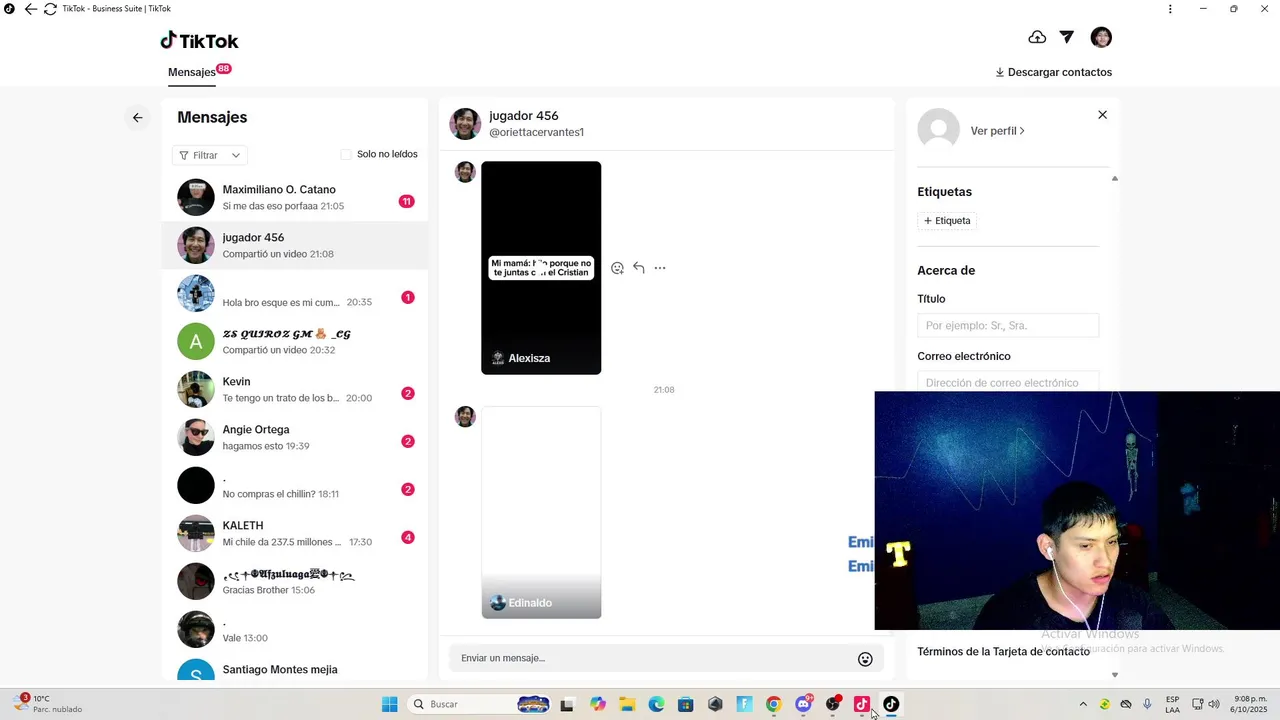Open Microsoft Store from the taskbar
Screen dimensions: 1280x720
point(686,704)
